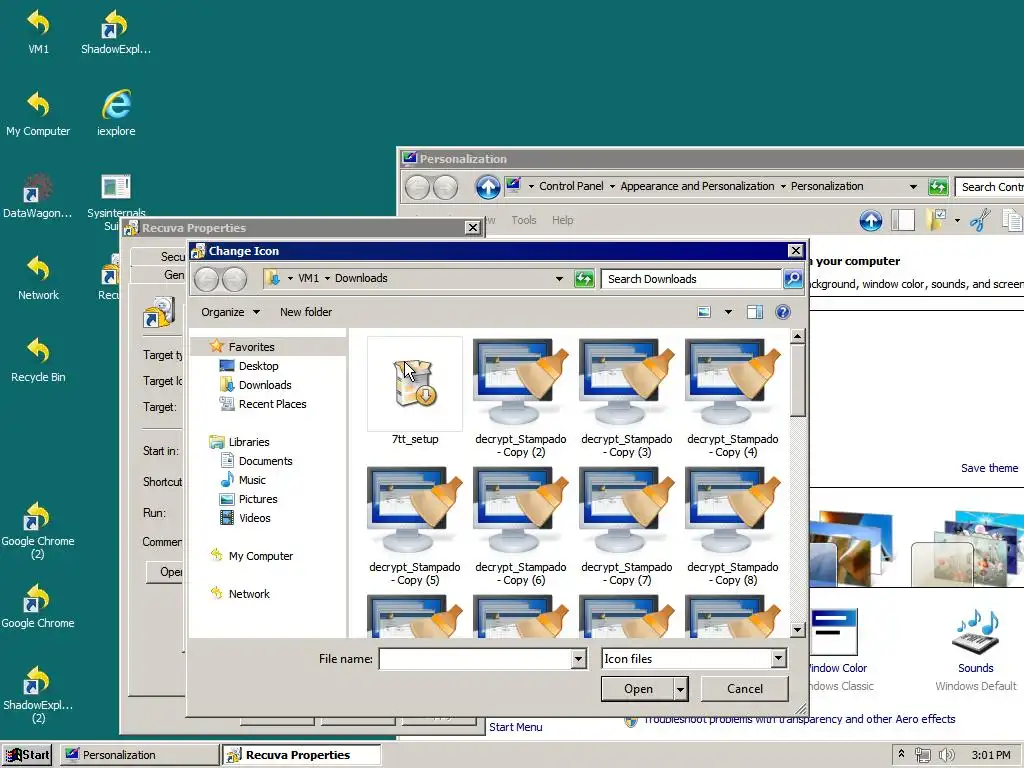The image size is (1024, 768).
Task: Show hidden system tray icons
Action: tap(901, 754)
